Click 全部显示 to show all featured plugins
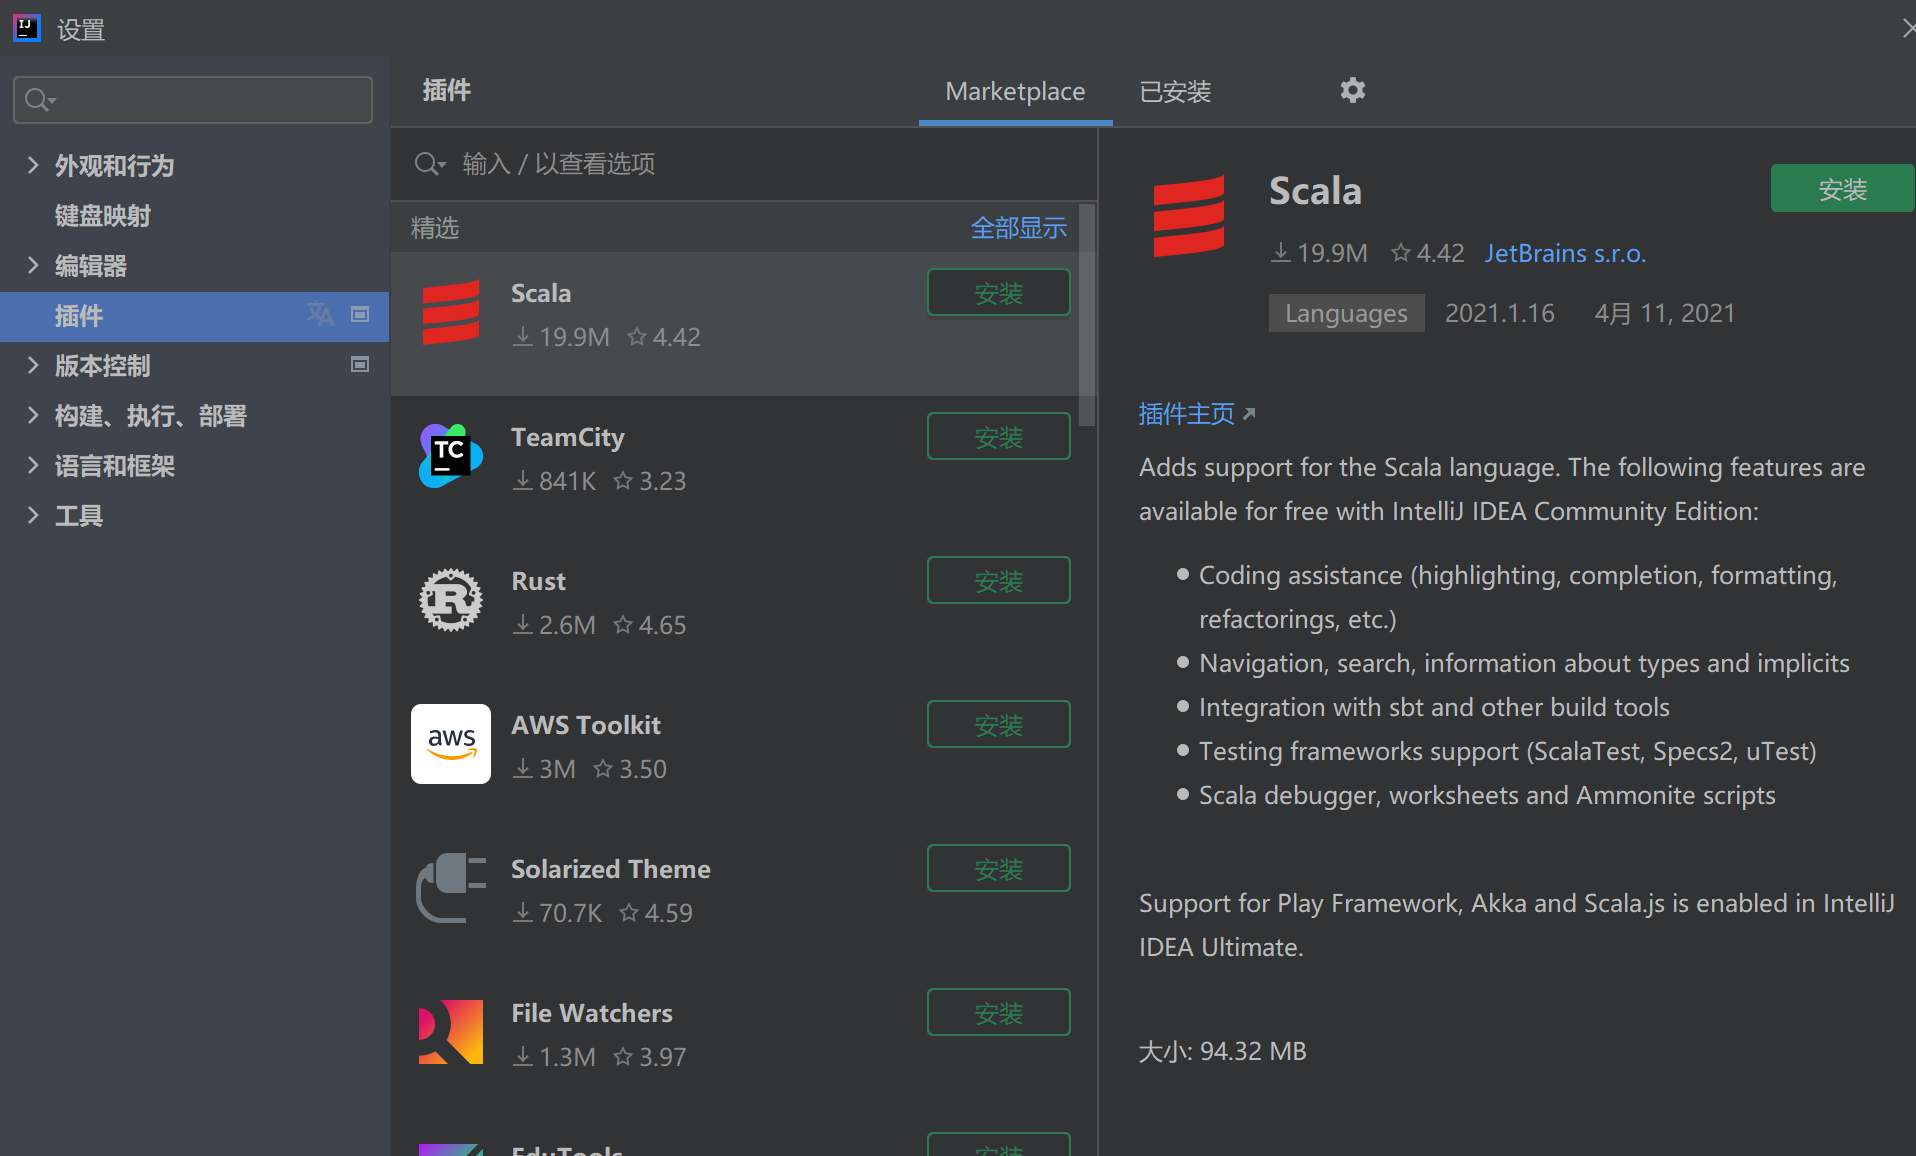The height and width of the screenshot is (1156, 1916). click(1019, 228)
